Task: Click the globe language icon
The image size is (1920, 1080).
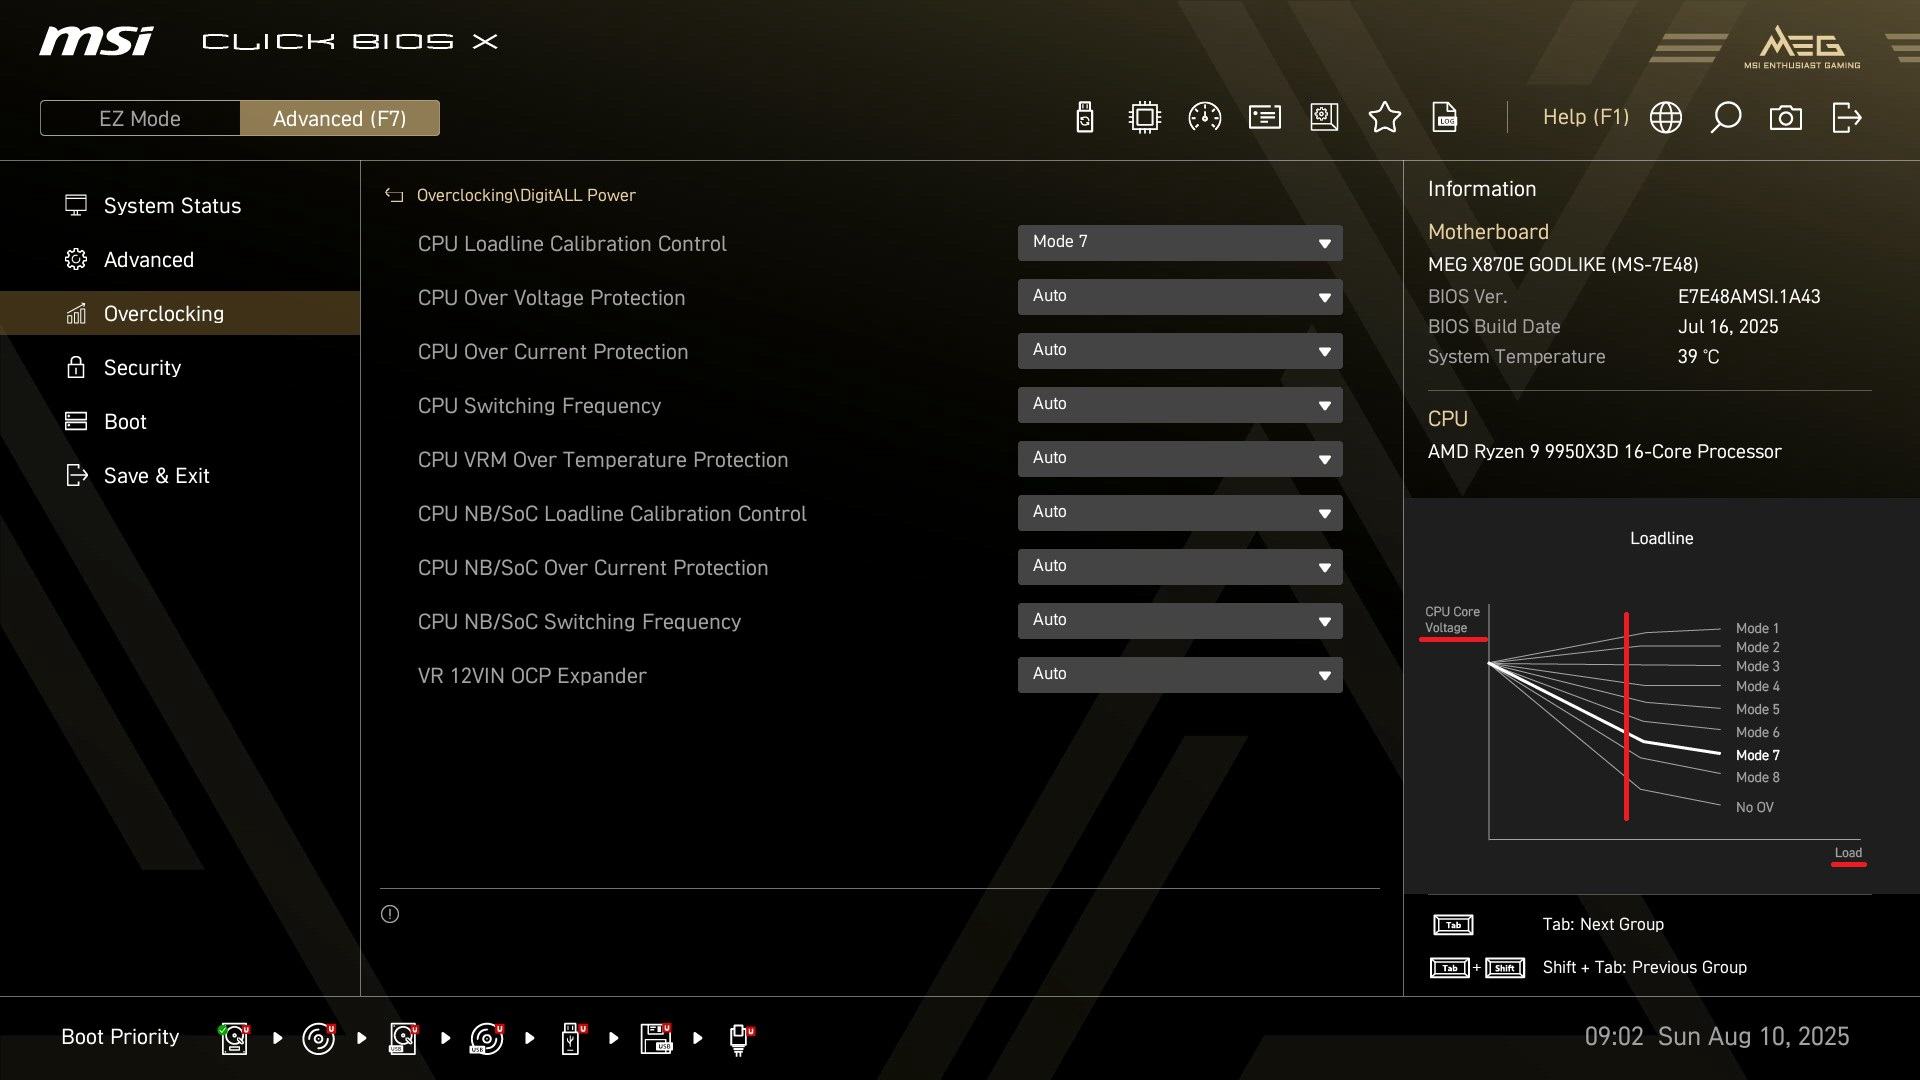Action: click(1665, 118)
